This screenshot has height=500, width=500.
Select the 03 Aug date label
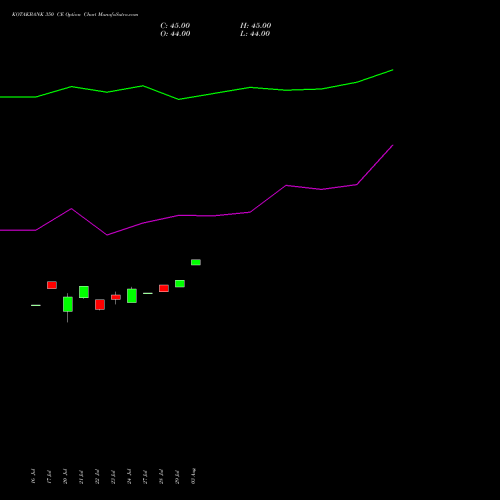193,476
